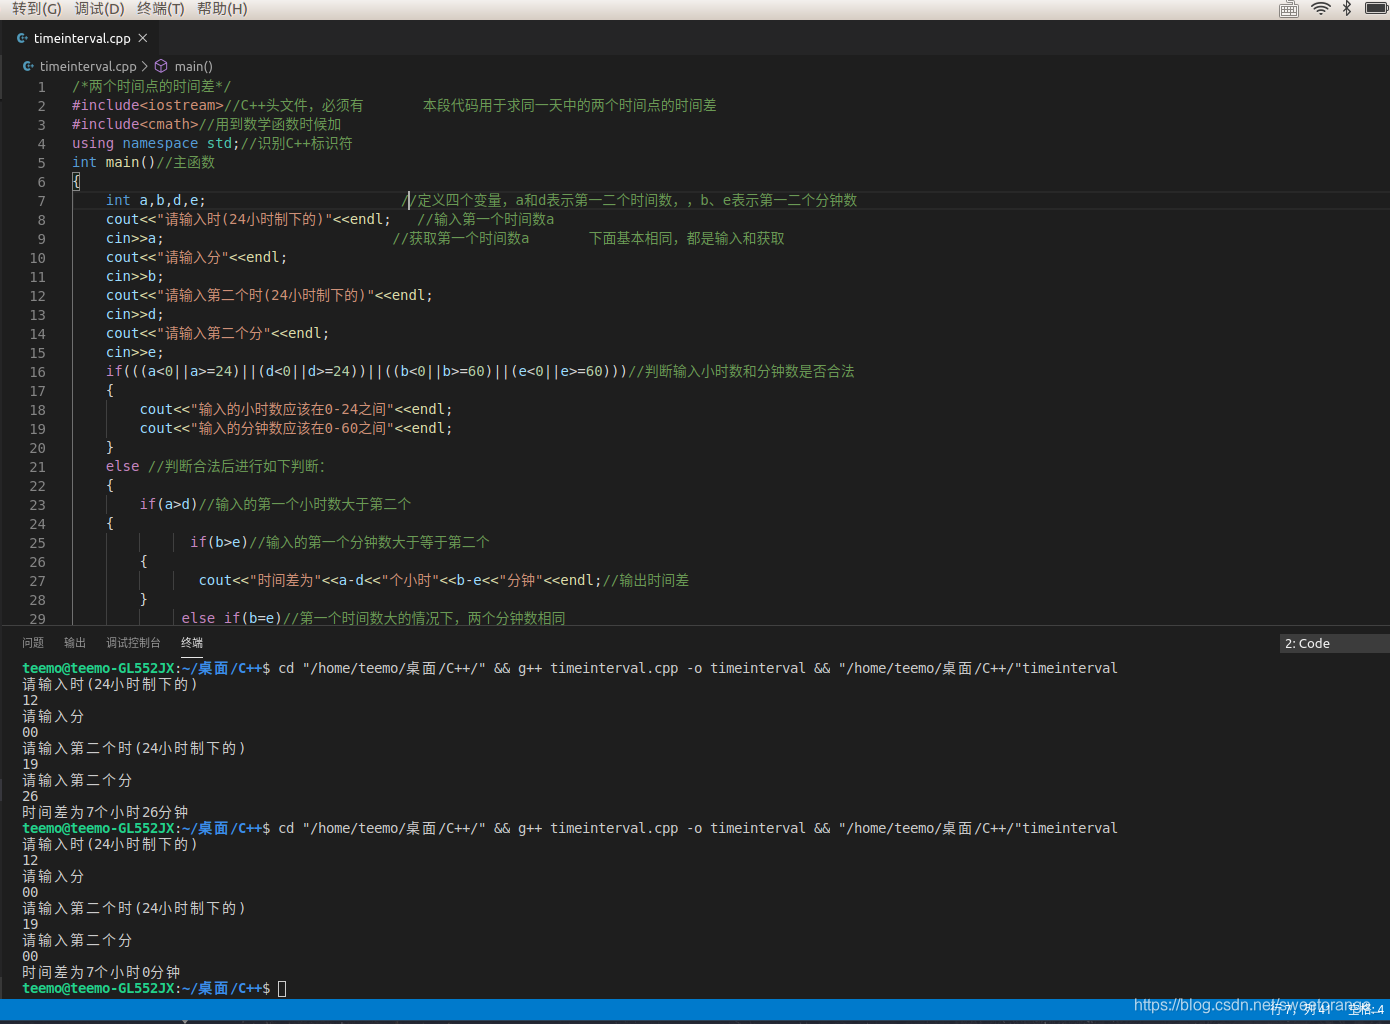Click '输入的小时数应该在0-24之间' cout line
1390x1024 pixels.
tap(296, 409)
